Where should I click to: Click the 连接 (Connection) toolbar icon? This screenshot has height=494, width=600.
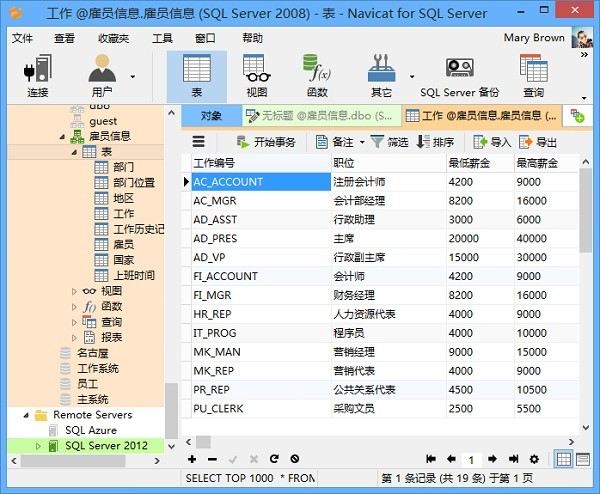coord(38,75)
